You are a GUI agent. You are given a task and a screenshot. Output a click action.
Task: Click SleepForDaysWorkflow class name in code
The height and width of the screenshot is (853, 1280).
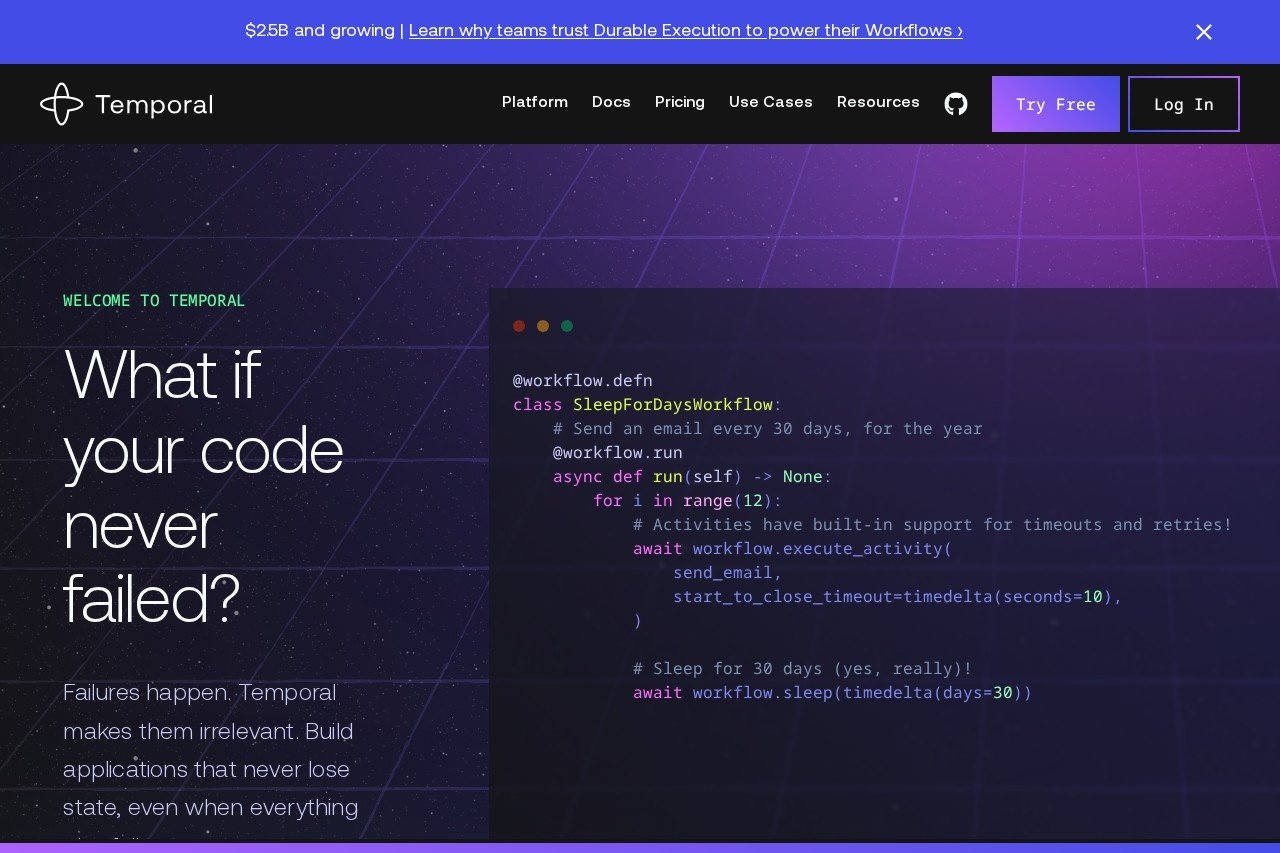point(672,405)
